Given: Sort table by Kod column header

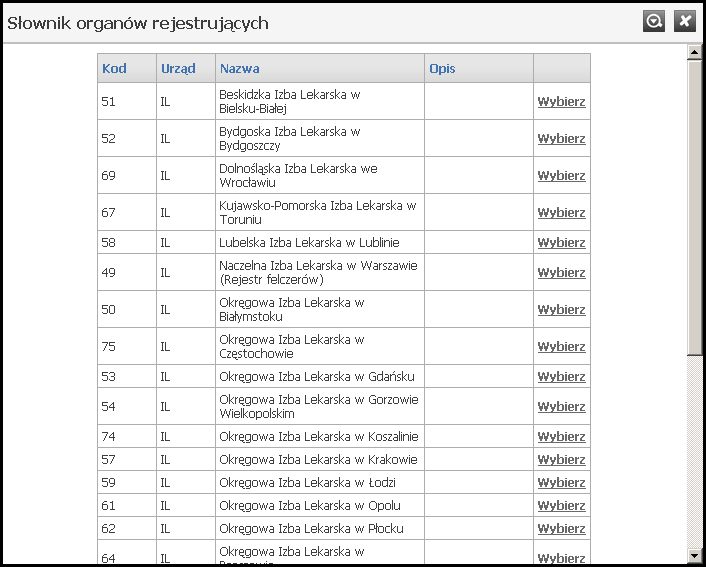Looking at the screenshot, I should [x=114, y=69].
